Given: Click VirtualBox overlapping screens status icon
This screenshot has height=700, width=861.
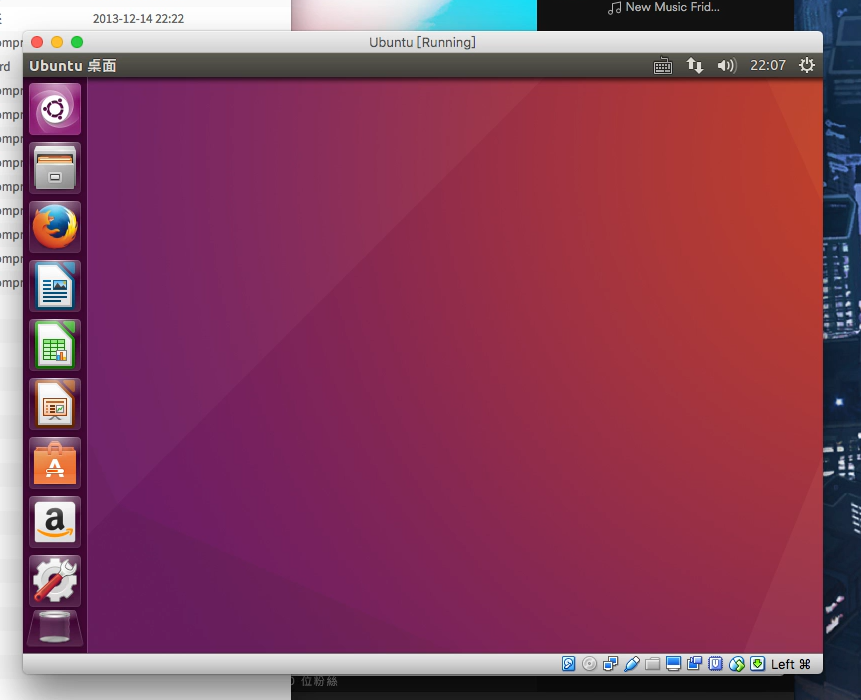Looking at the screenshot, I should (694, 663).
